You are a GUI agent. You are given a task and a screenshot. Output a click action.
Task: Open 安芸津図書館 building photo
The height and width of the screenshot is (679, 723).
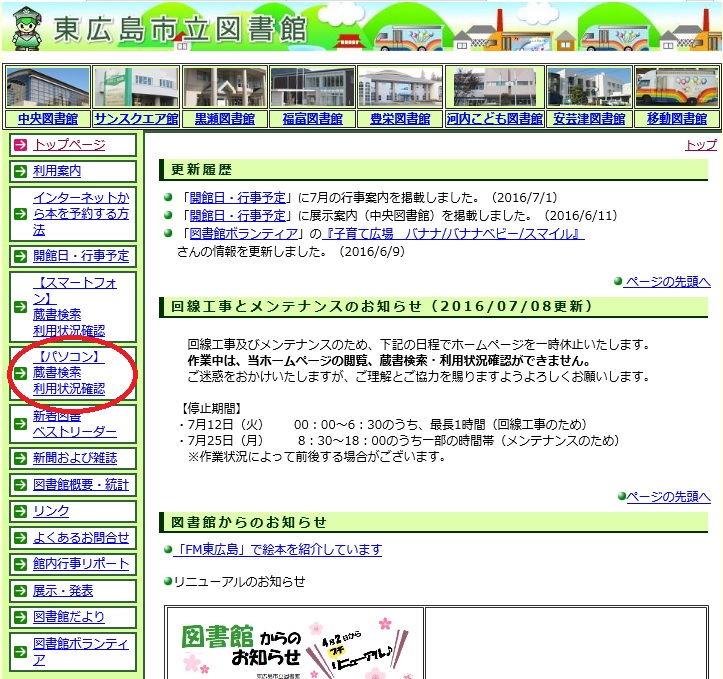click(x=589, y=87)
